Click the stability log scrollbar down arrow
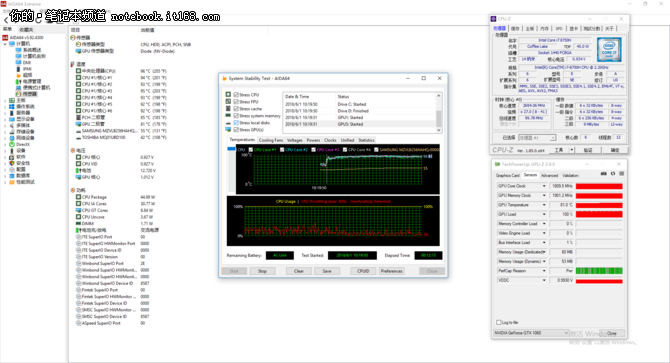670x363 pixels. coord(438,130)
